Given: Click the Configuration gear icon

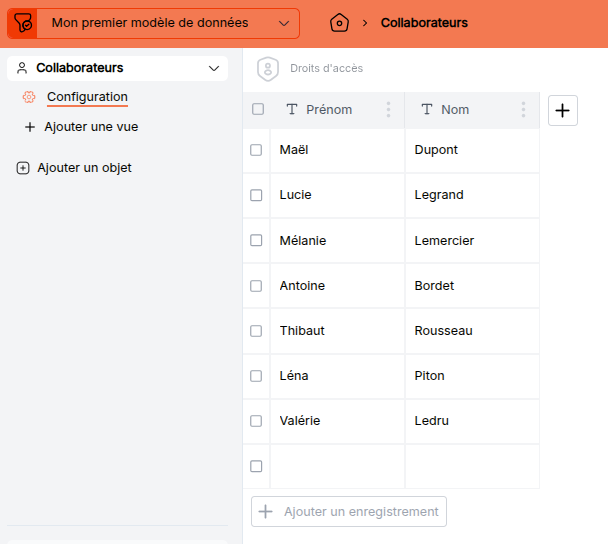Looking at the screenshot, I should tap(29, 97).
